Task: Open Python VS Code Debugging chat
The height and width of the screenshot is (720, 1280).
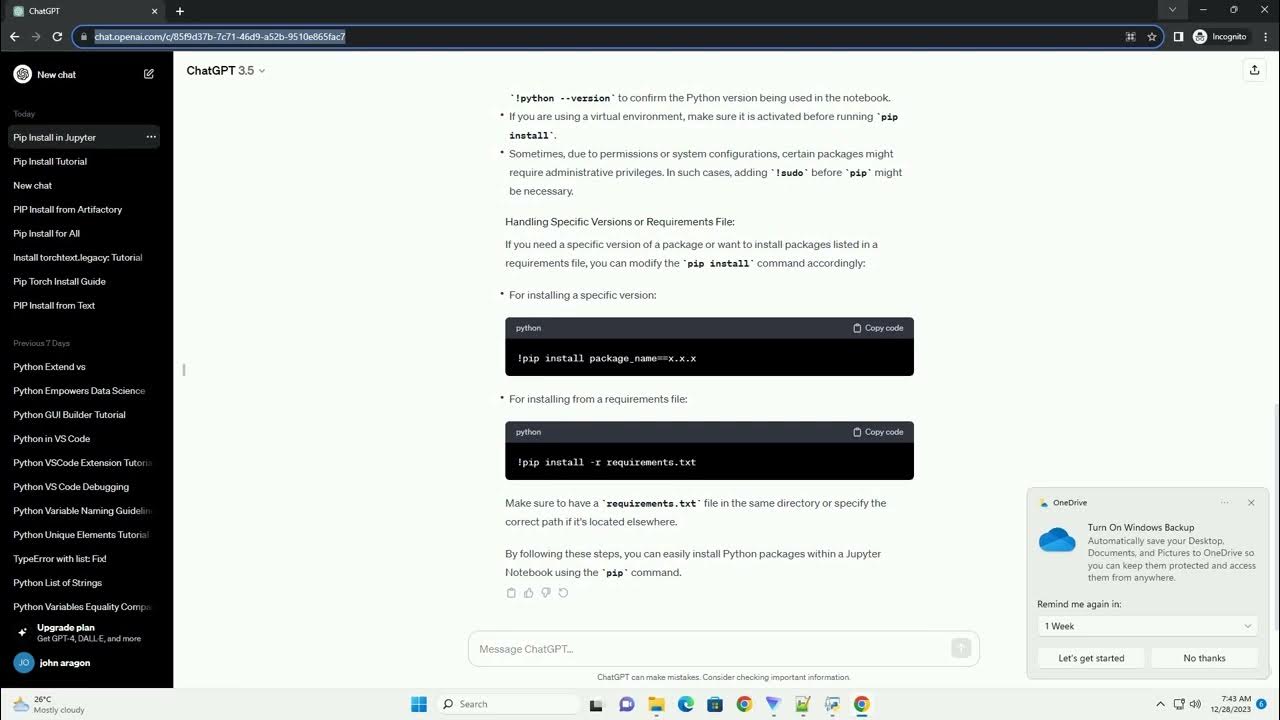Action: [86, 486]
